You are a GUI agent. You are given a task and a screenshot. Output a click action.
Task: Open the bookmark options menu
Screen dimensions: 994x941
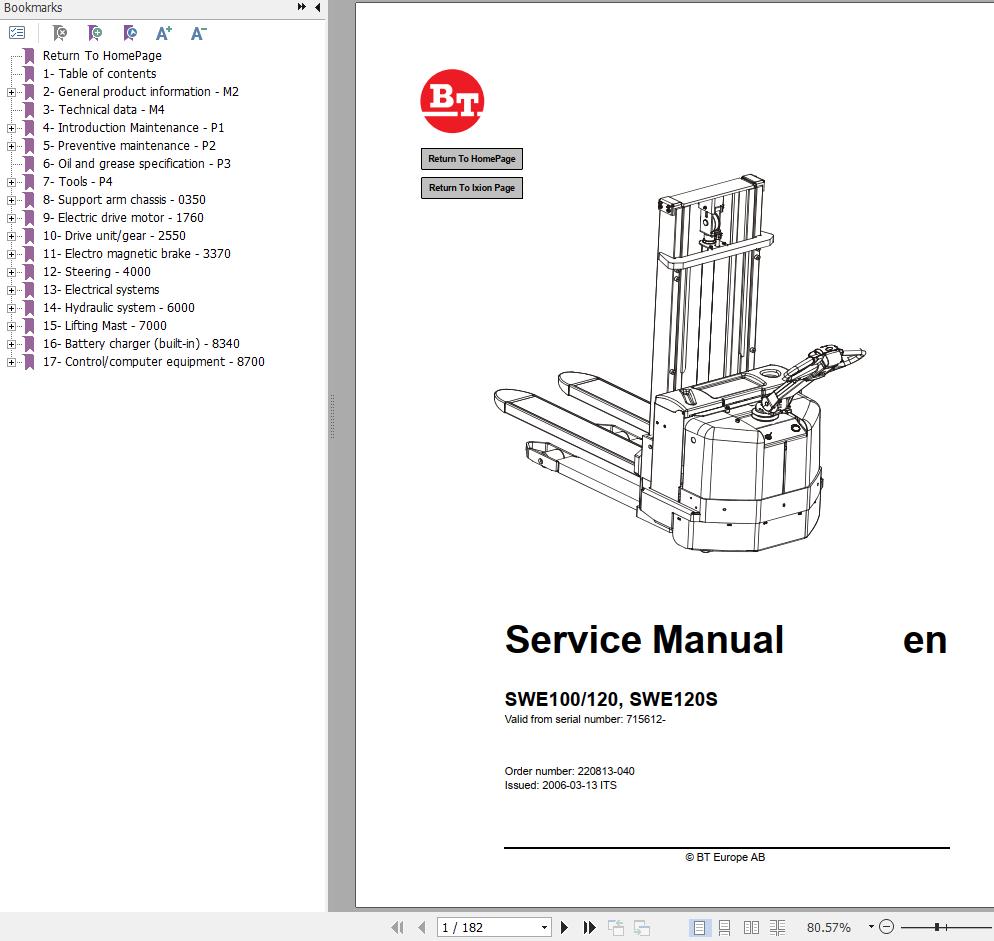(16, 33)
